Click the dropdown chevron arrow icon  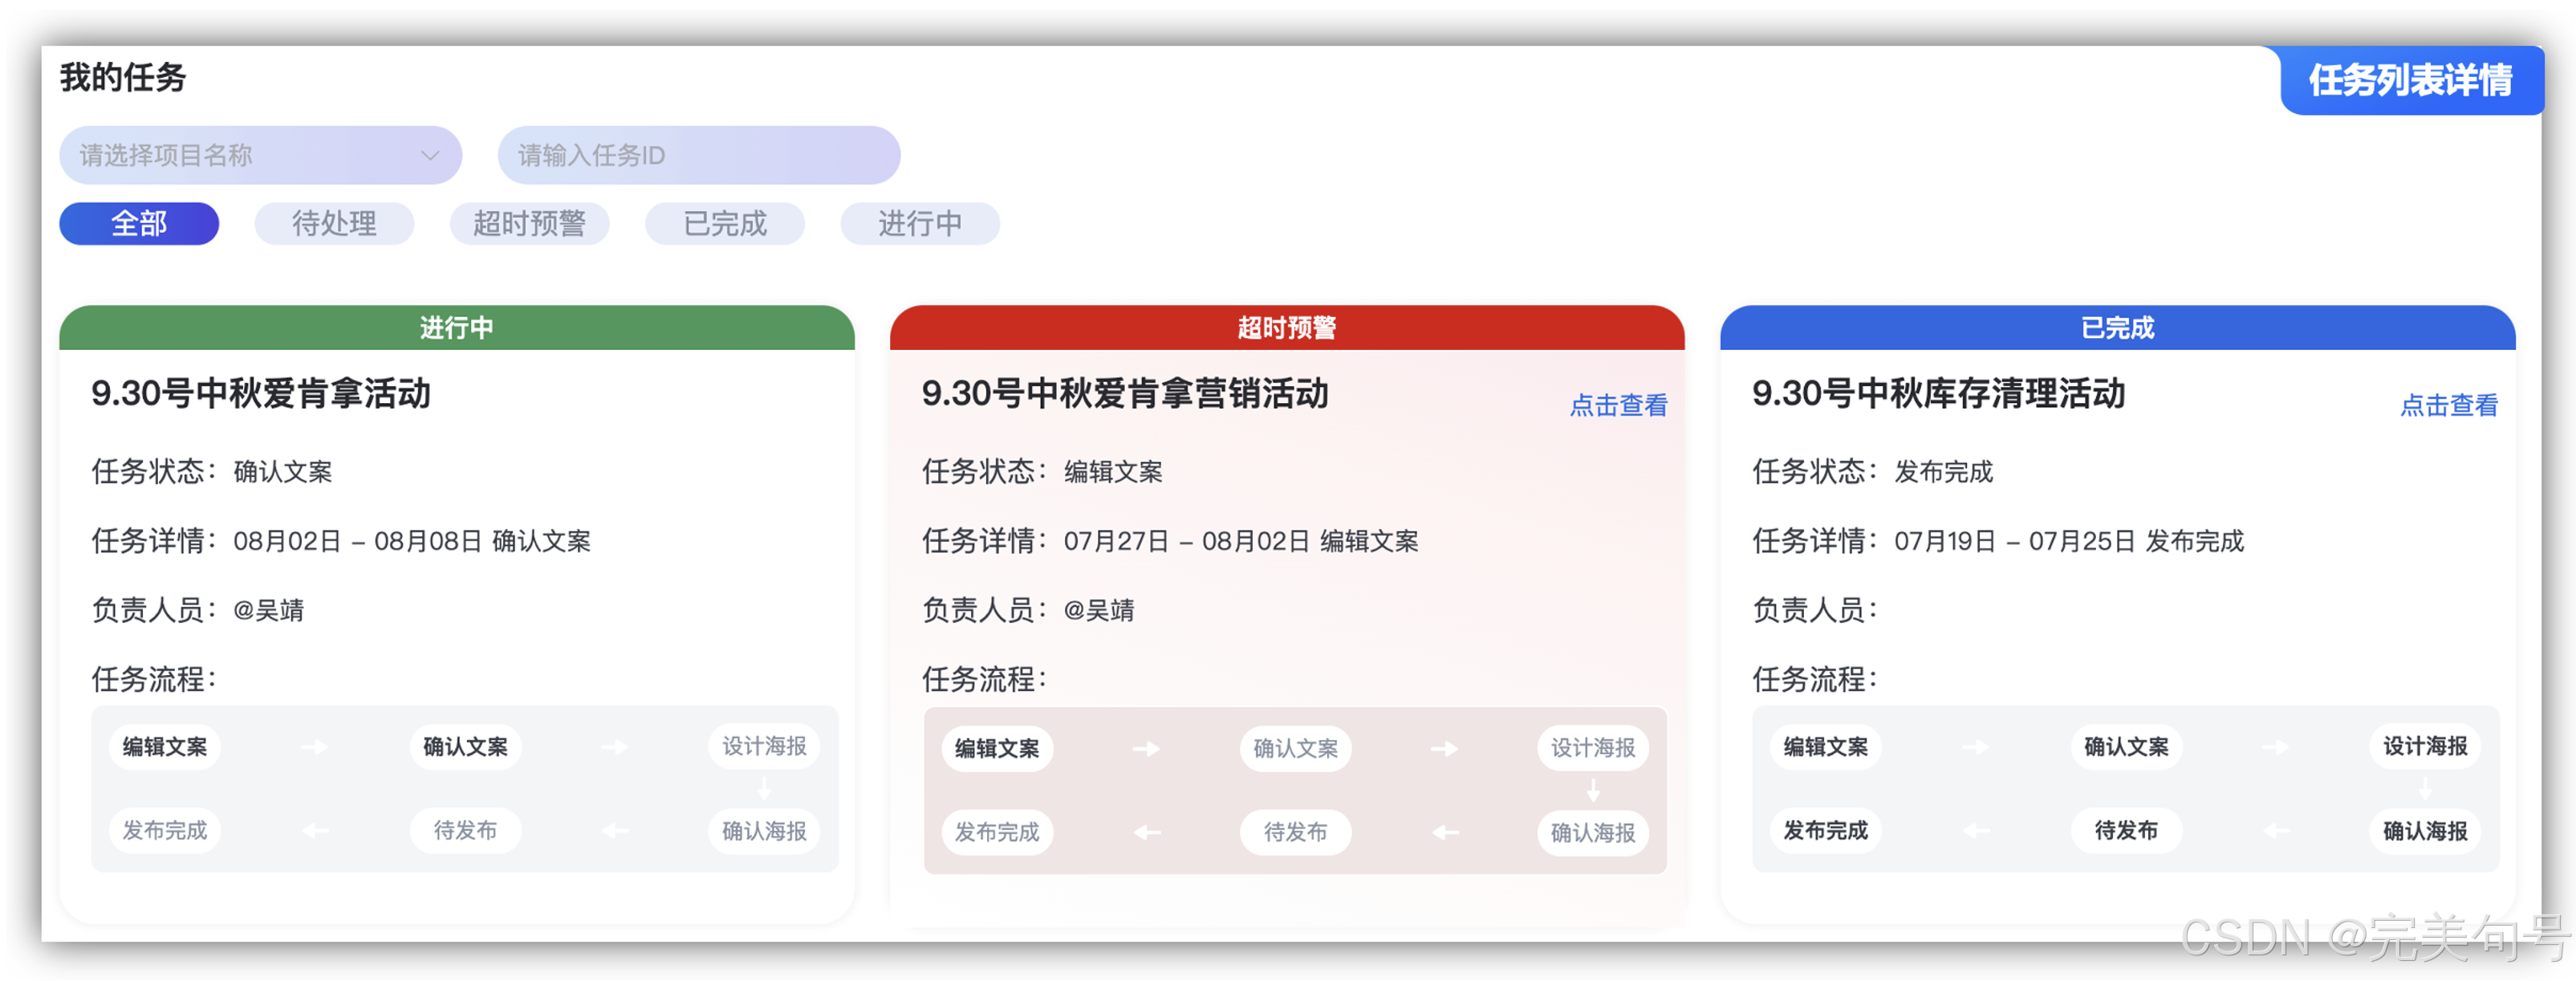point(430,155)
